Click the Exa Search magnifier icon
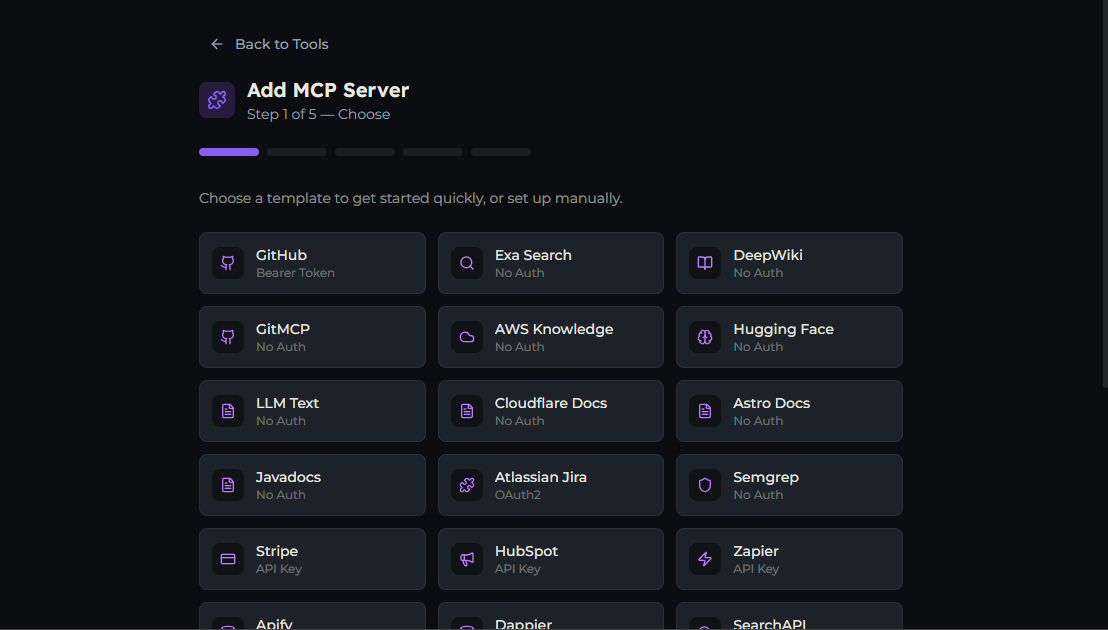1108x630 pixels. coord(466,263)
